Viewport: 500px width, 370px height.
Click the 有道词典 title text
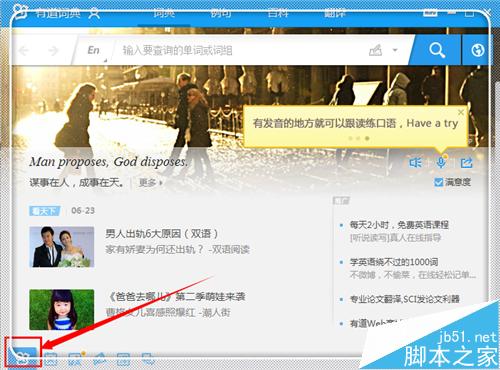[x=58, y=13]
